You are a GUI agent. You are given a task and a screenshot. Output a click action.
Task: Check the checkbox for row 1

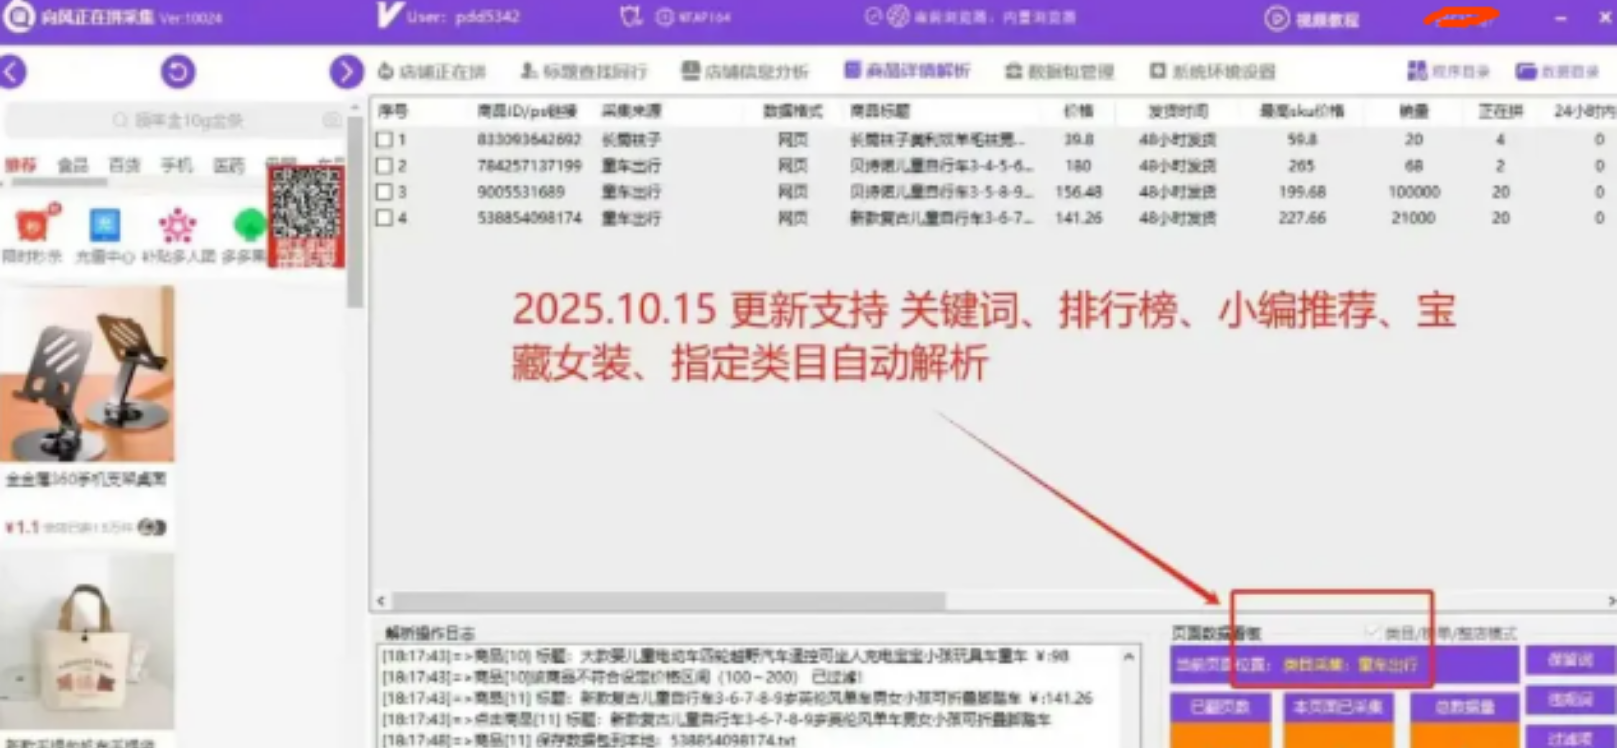pos(385,140)
